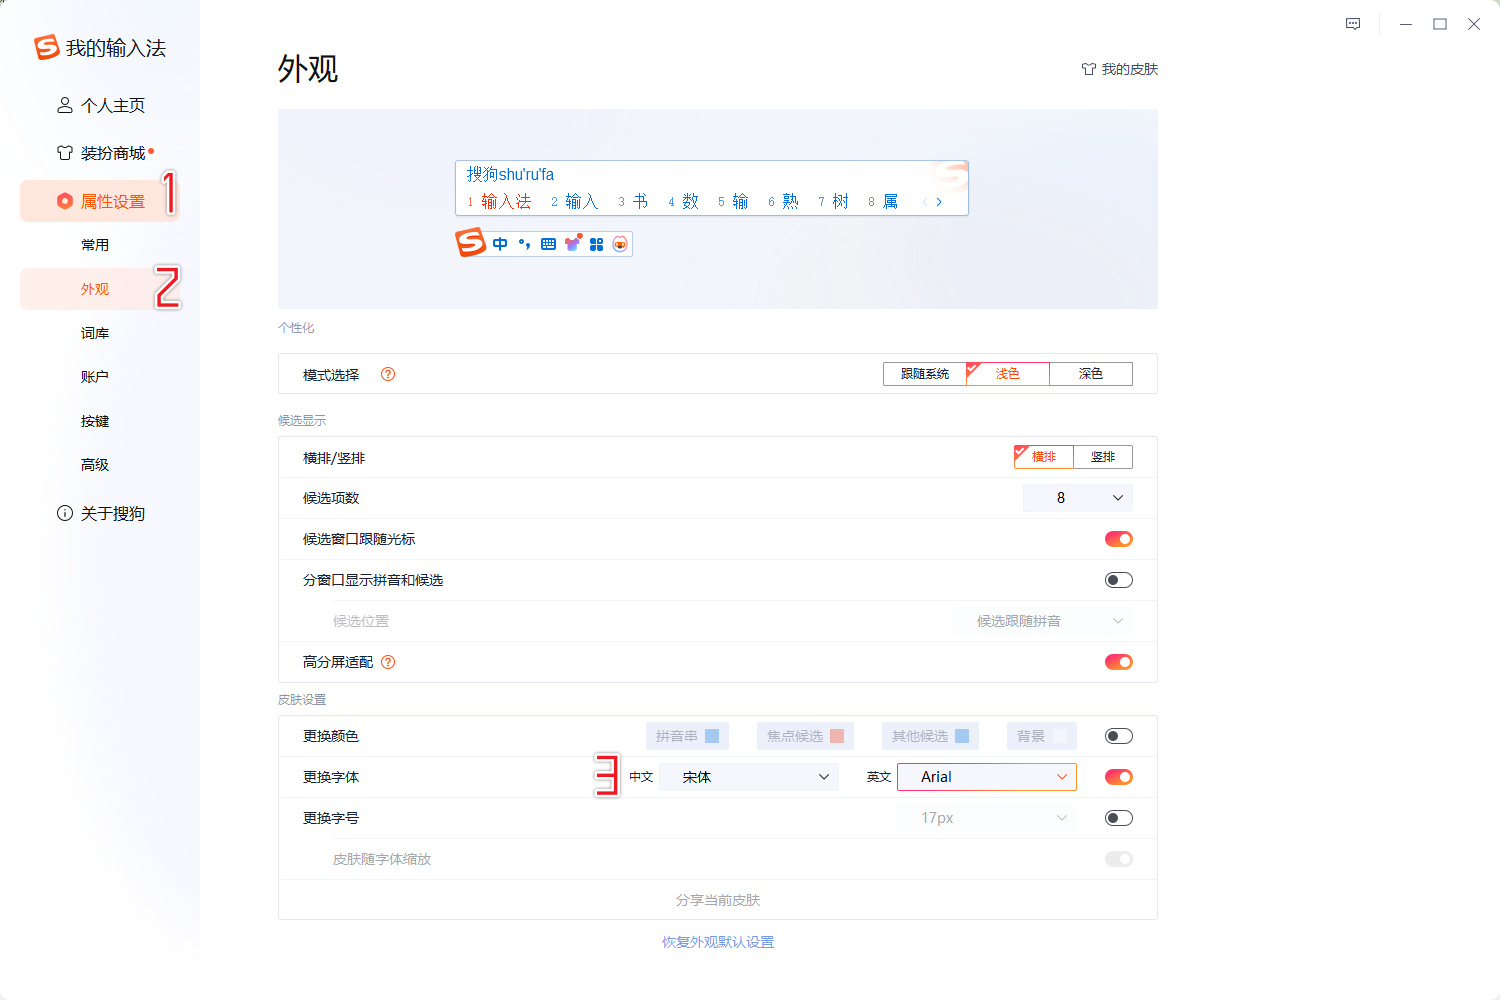Choose 竖排 candidate layout

coord(1103,457)
